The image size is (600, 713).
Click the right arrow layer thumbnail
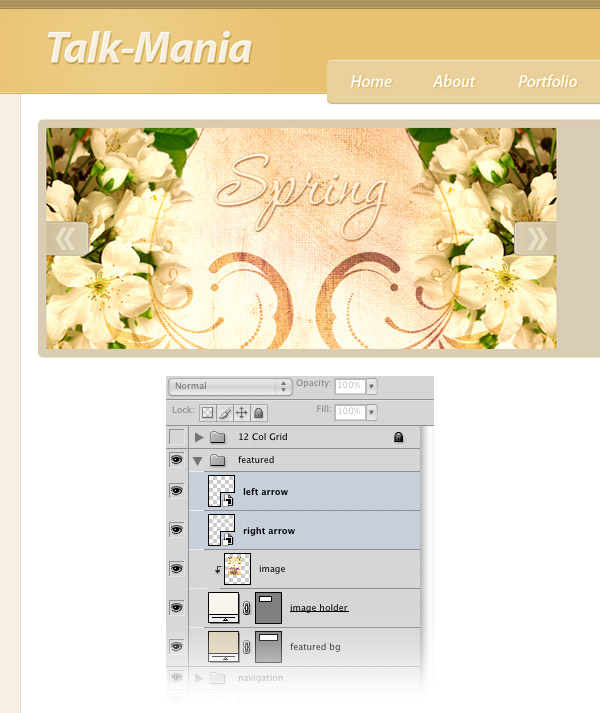coord(222,530)
